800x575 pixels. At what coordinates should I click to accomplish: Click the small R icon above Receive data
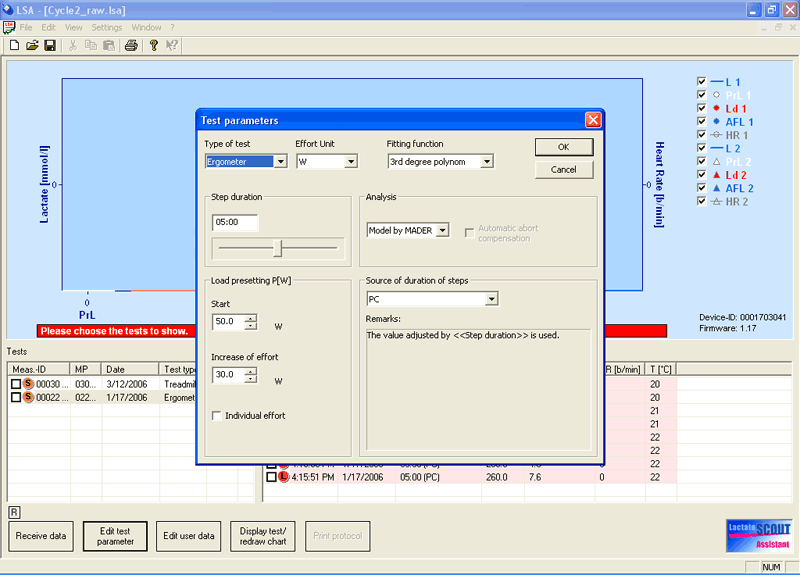[14, 512]
